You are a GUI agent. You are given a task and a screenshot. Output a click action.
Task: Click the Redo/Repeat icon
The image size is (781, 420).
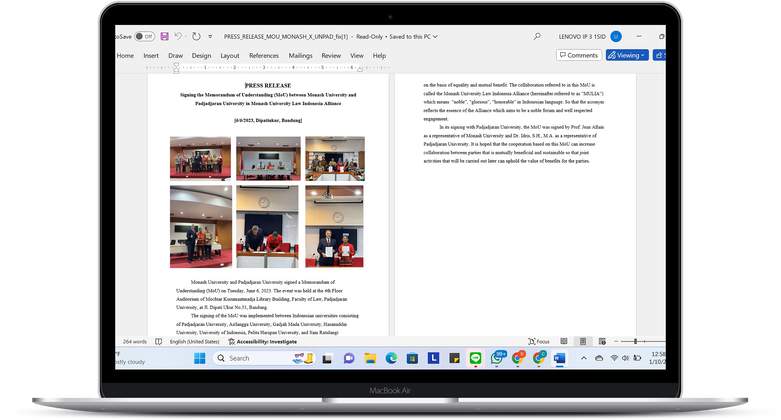click(198, 36)
